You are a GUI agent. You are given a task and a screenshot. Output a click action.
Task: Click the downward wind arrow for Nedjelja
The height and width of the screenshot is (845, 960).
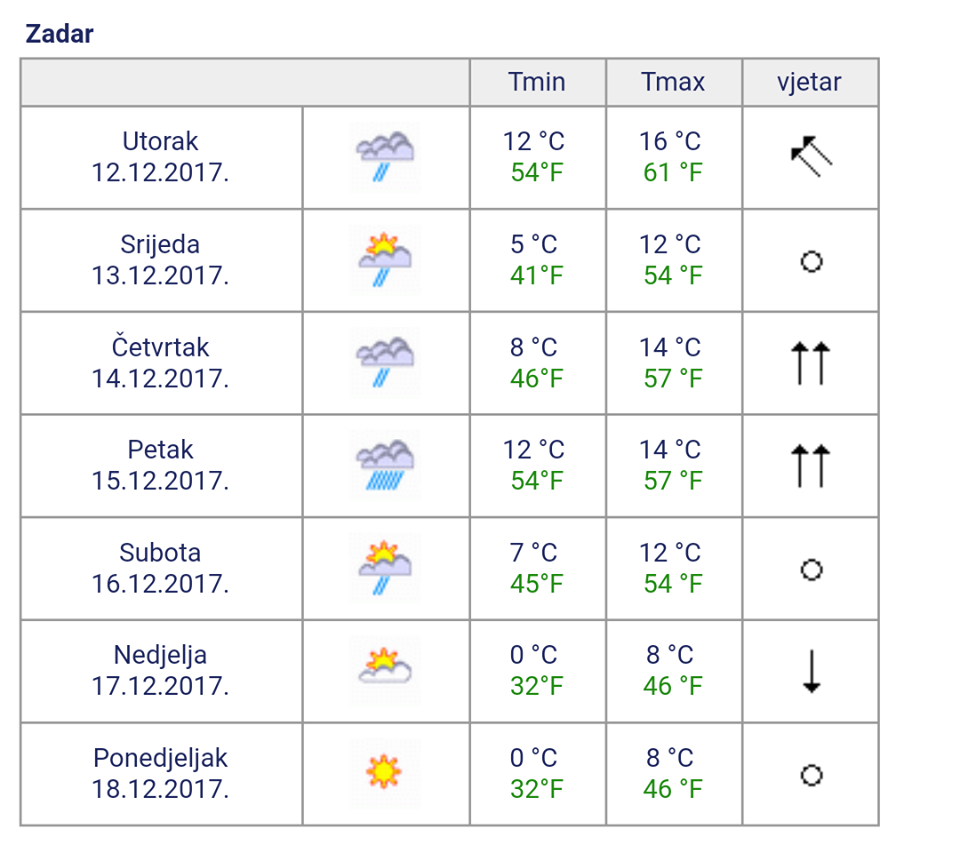(x=812, y=671)
